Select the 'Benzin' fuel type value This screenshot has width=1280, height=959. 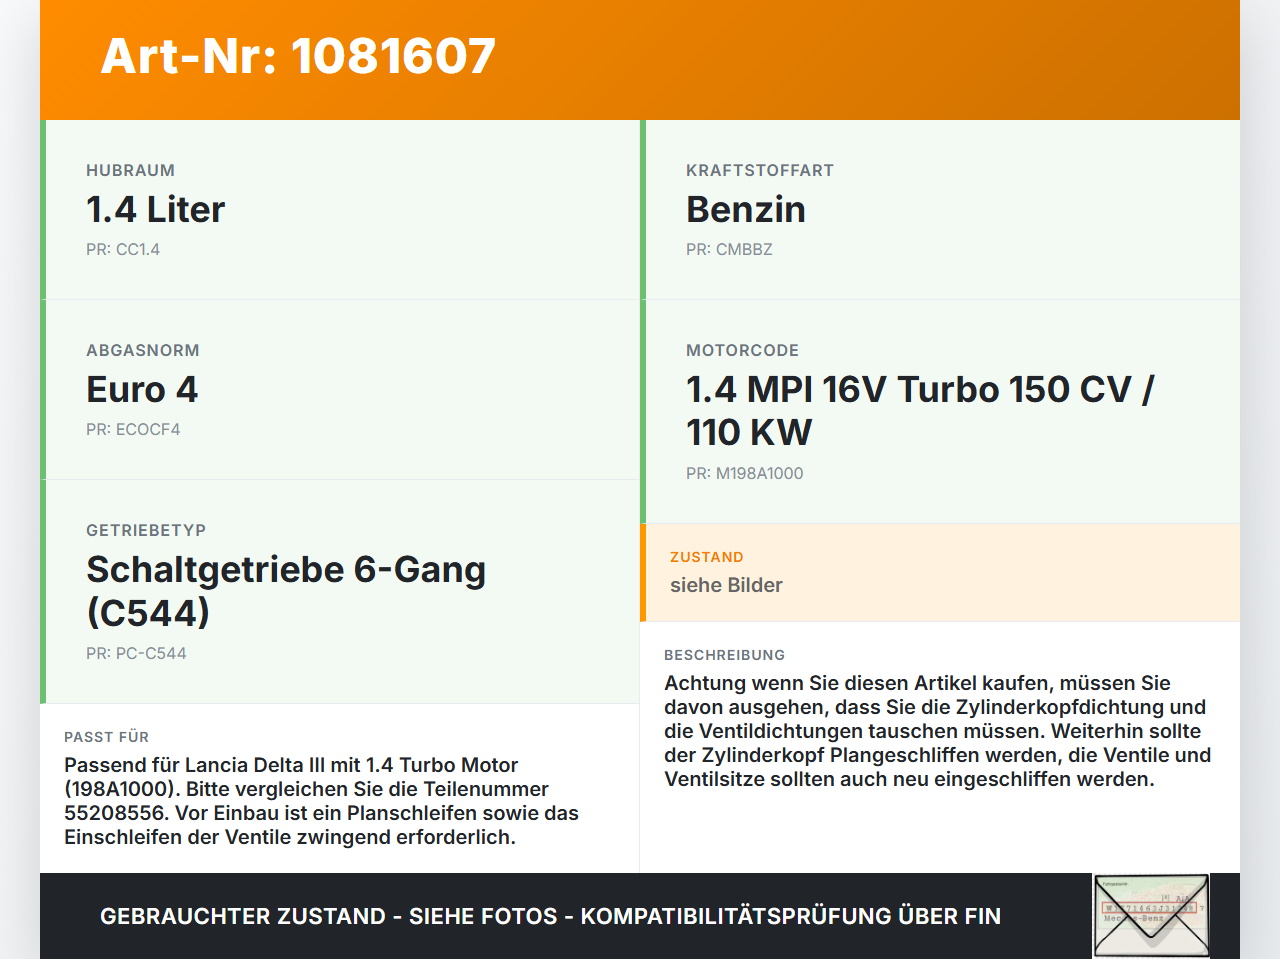click(746, 210)
